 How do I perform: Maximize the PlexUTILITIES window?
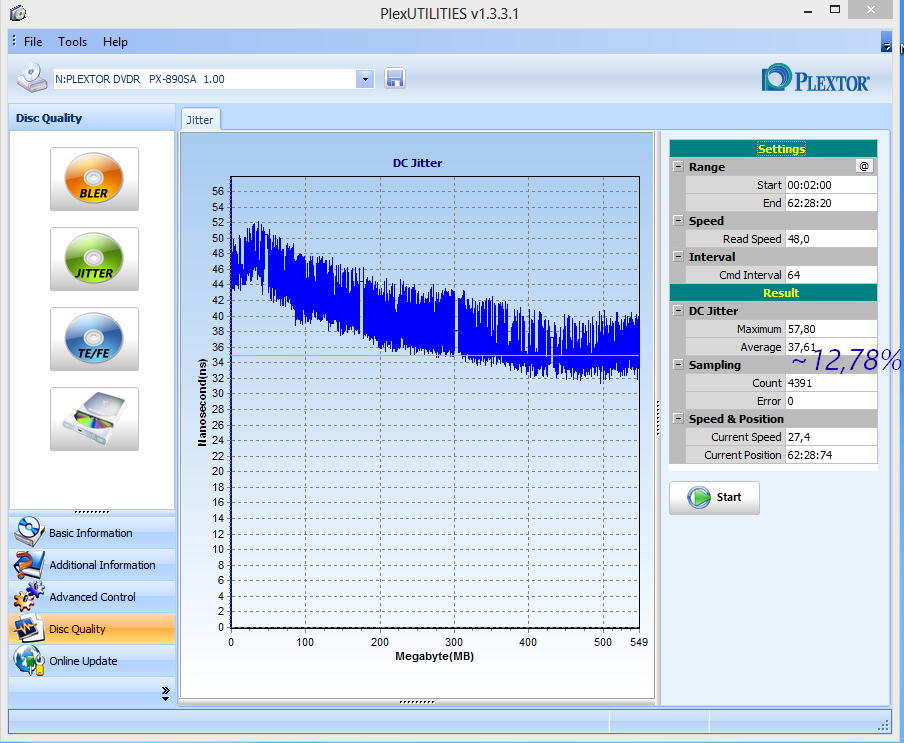[x=835, y=10]
